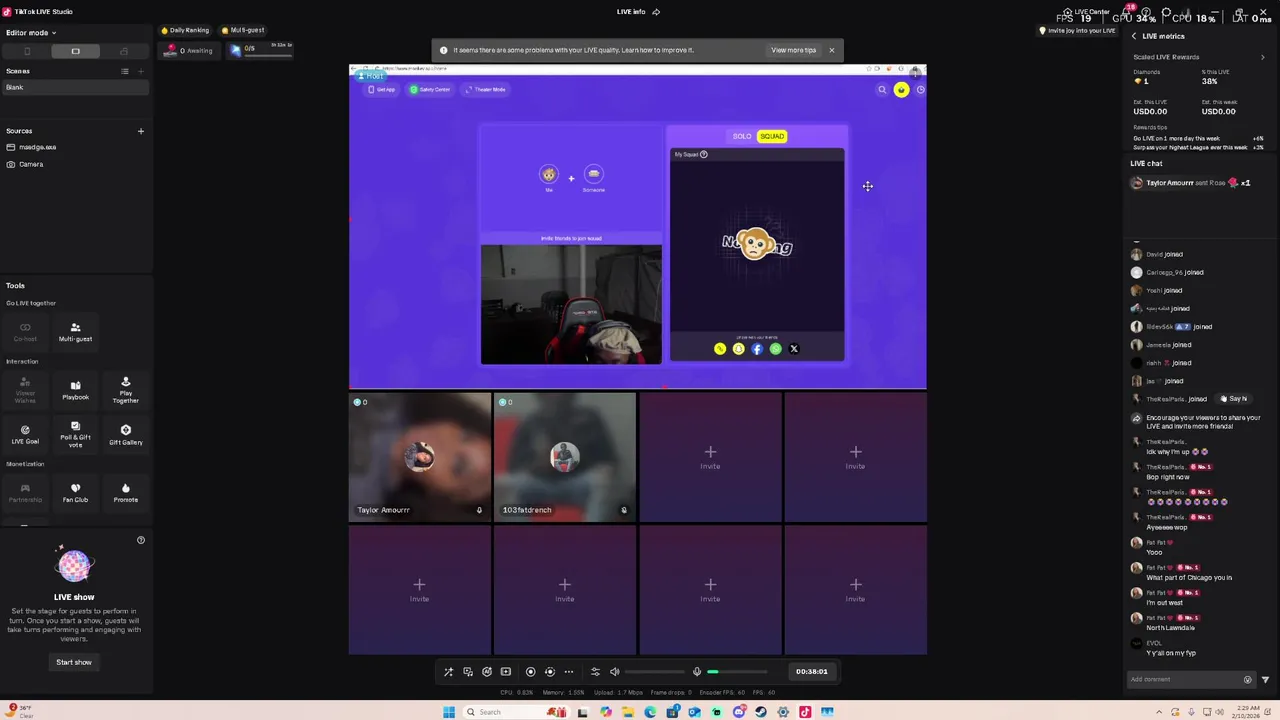Collapse LIVE metrics with back chevron
The width and height of the screenshot is (1280, 720).
[1134, 36]
